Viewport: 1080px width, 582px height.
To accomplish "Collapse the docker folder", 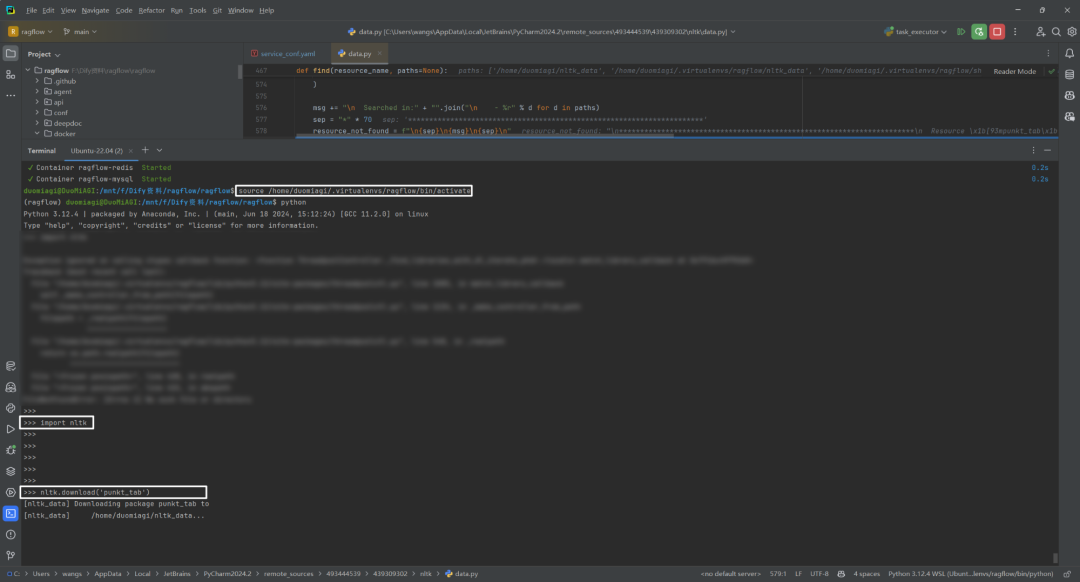I will pyautogui.click(x=37, y=134).
